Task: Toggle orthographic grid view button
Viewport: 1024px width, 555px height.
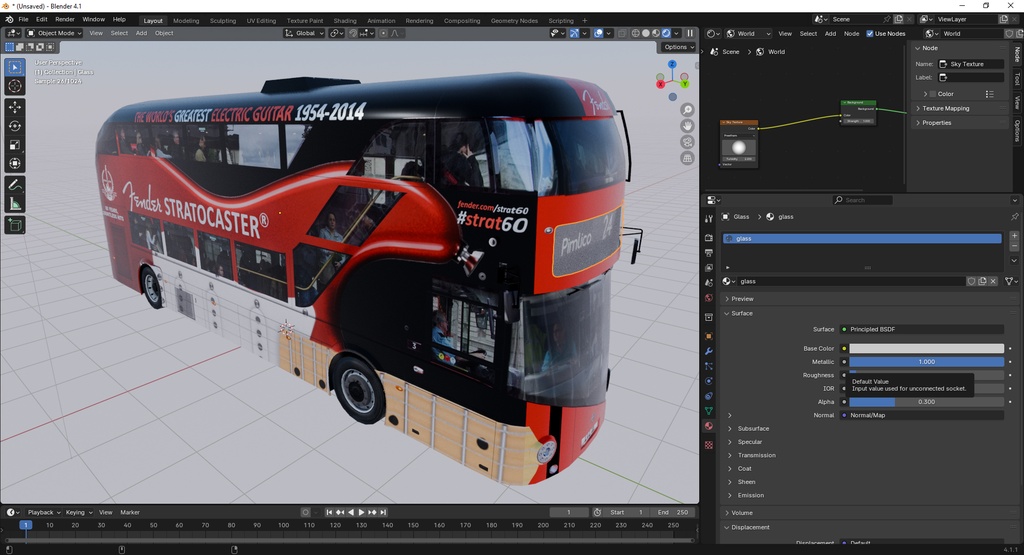Action: point(687,158)
